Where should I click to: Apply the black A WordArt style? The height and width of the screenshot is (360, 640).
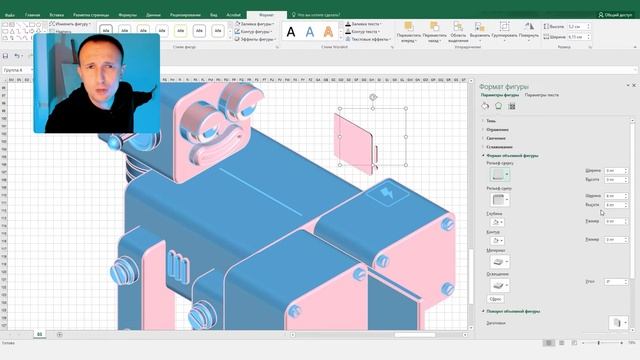(x=291, y=31)
